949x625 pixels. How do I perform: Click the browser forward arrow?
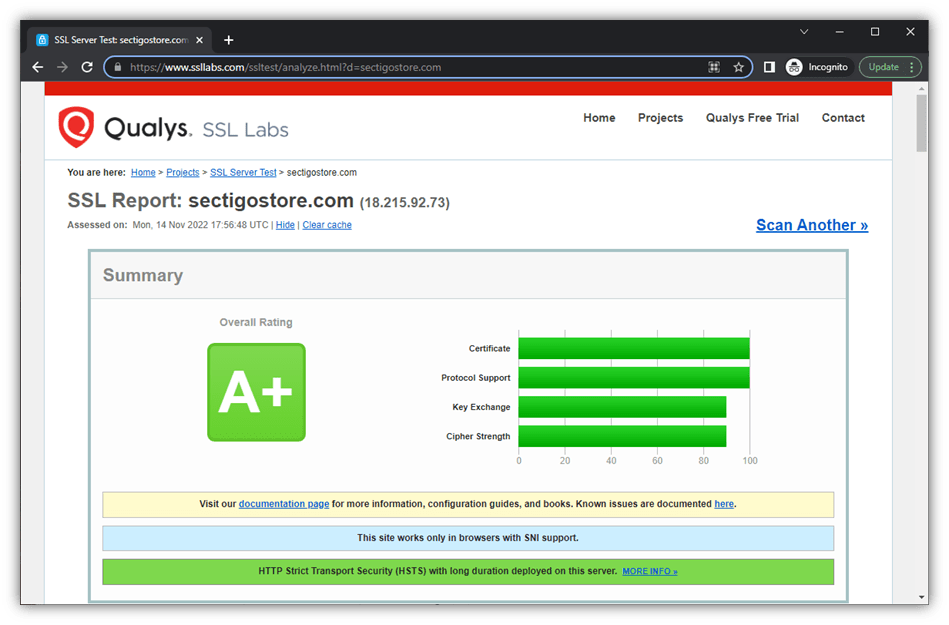point(62,67)
